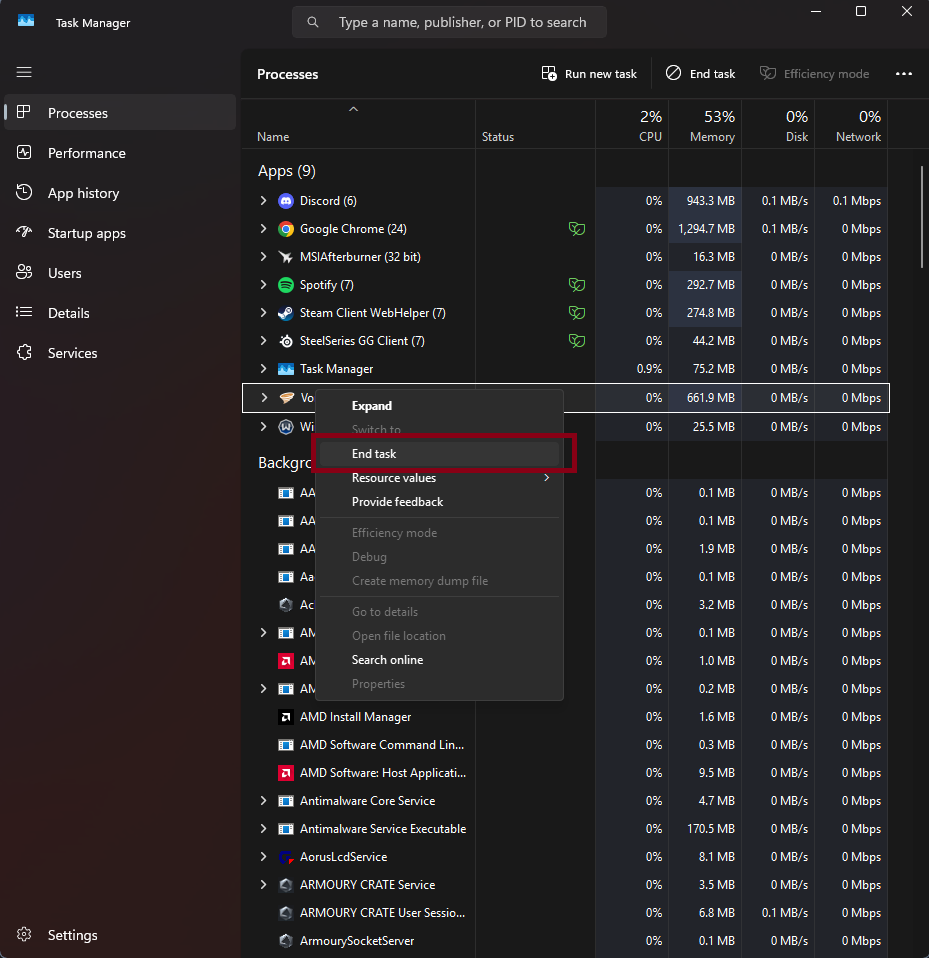Open App history via its clock icon

pos(24,192)
